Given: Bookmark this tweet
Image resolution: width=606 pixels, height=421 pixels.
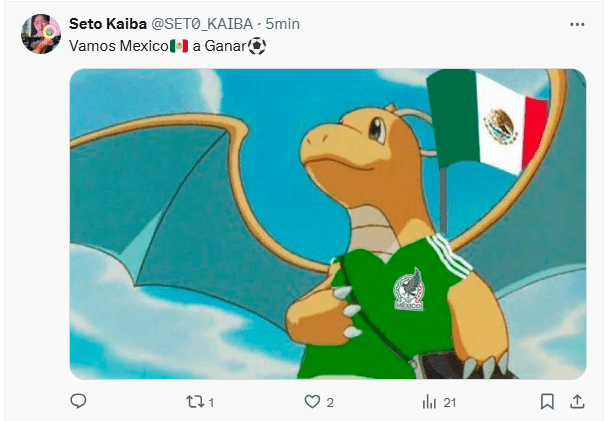Looking at the screenshot, I should click(547, 402).
